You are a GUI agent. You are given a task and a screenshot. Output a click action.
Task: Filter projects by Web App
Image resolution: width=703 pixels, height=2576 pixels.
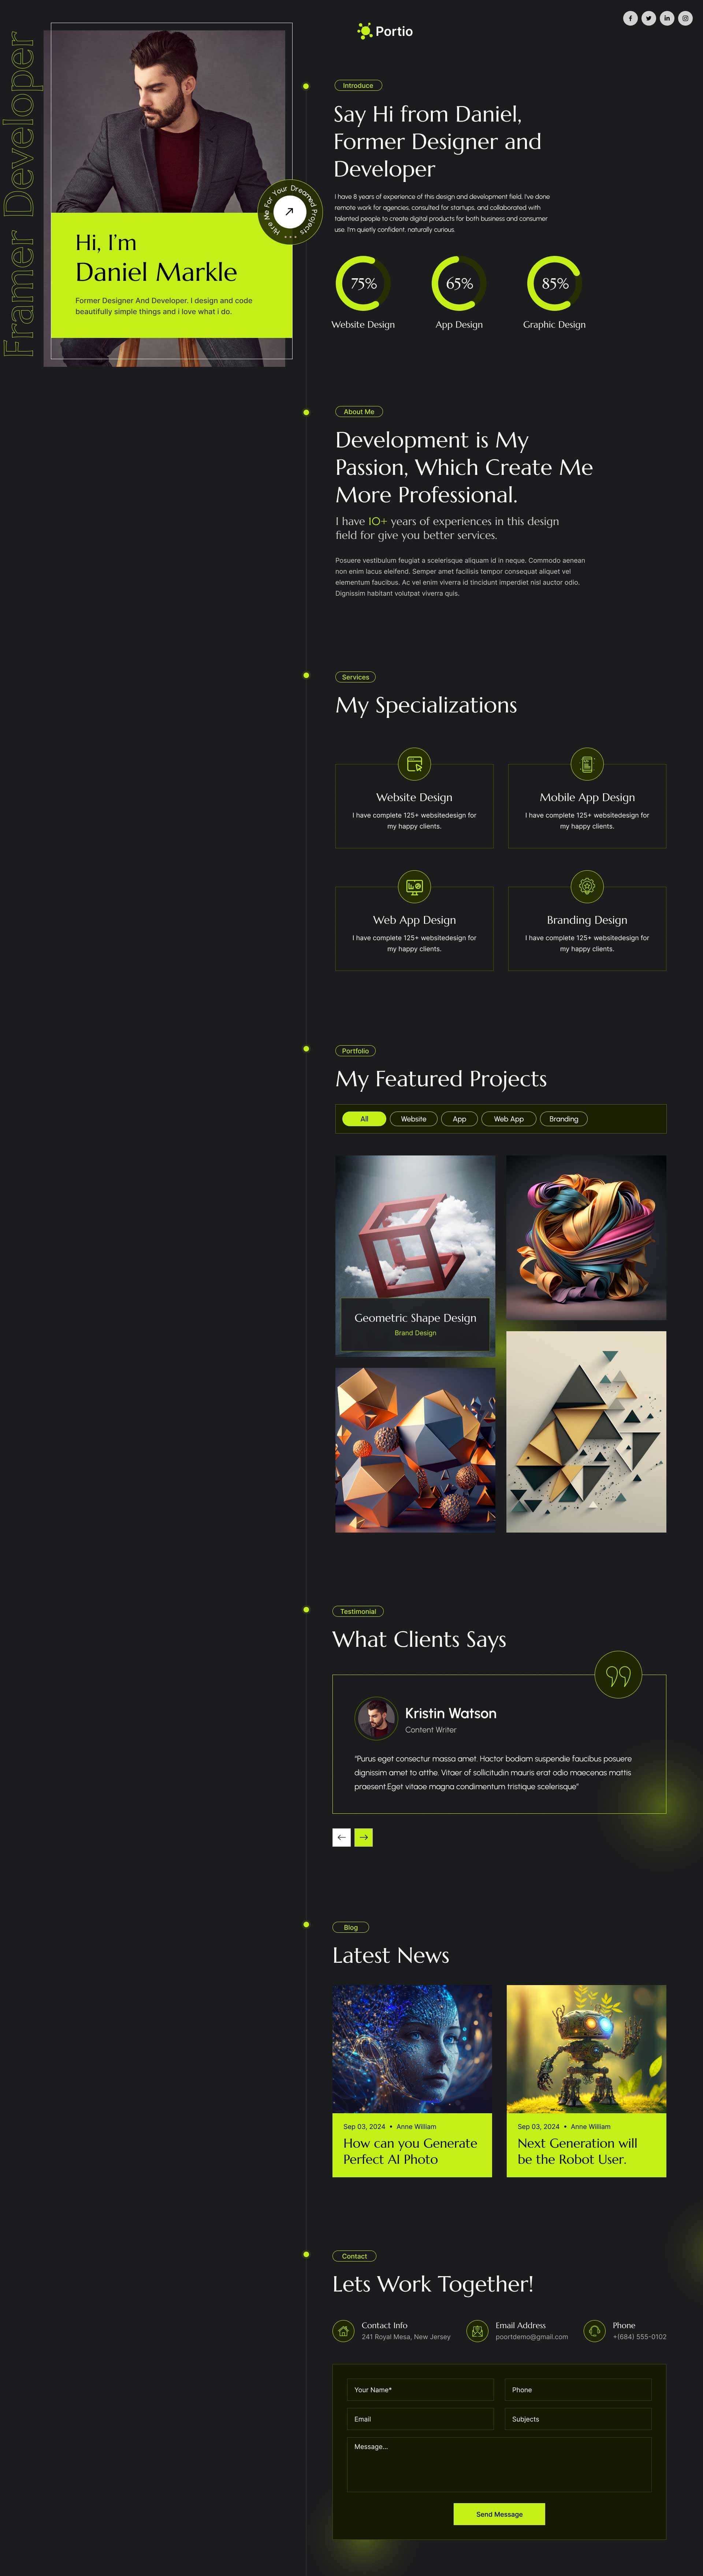[x=509, y=1119]
